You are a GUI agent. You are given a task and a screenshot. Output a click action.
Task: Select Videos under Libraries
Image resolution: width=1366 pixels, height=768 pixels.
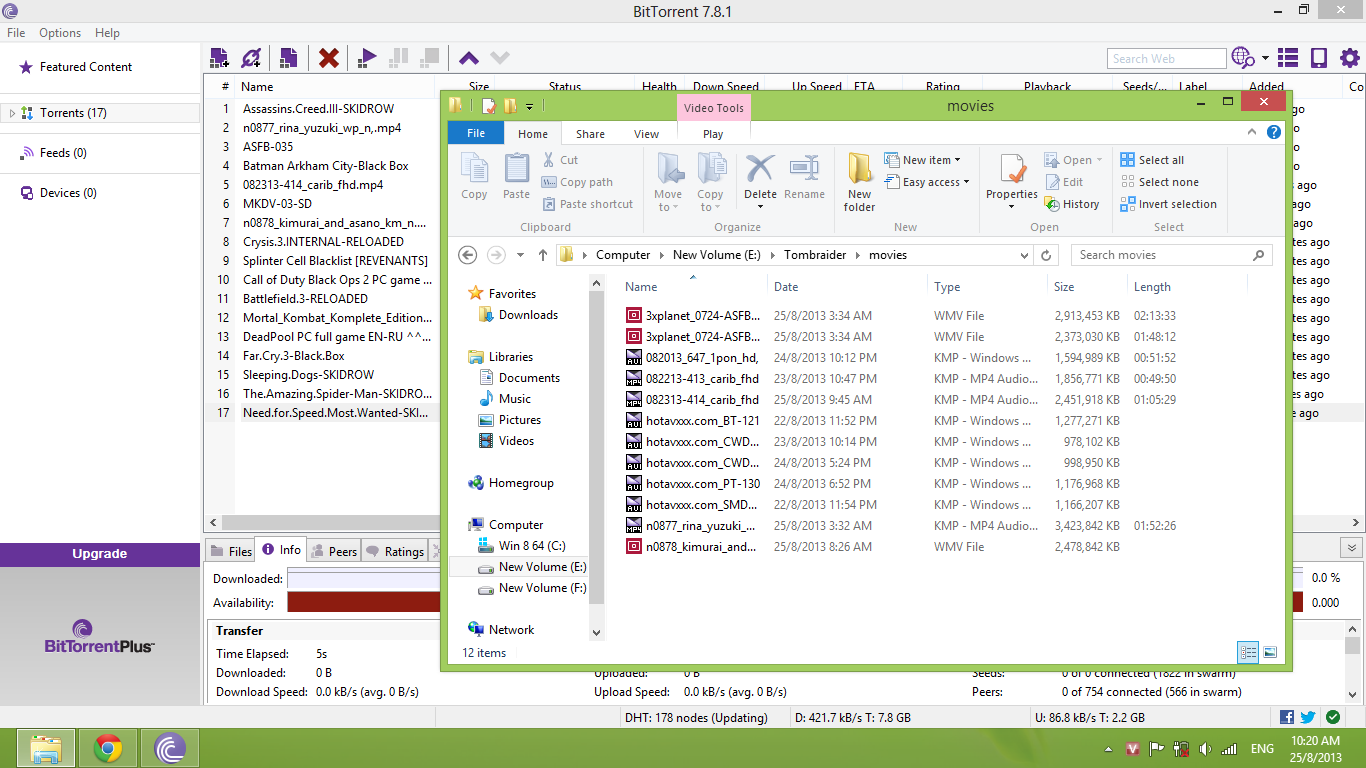pos(506,441)
